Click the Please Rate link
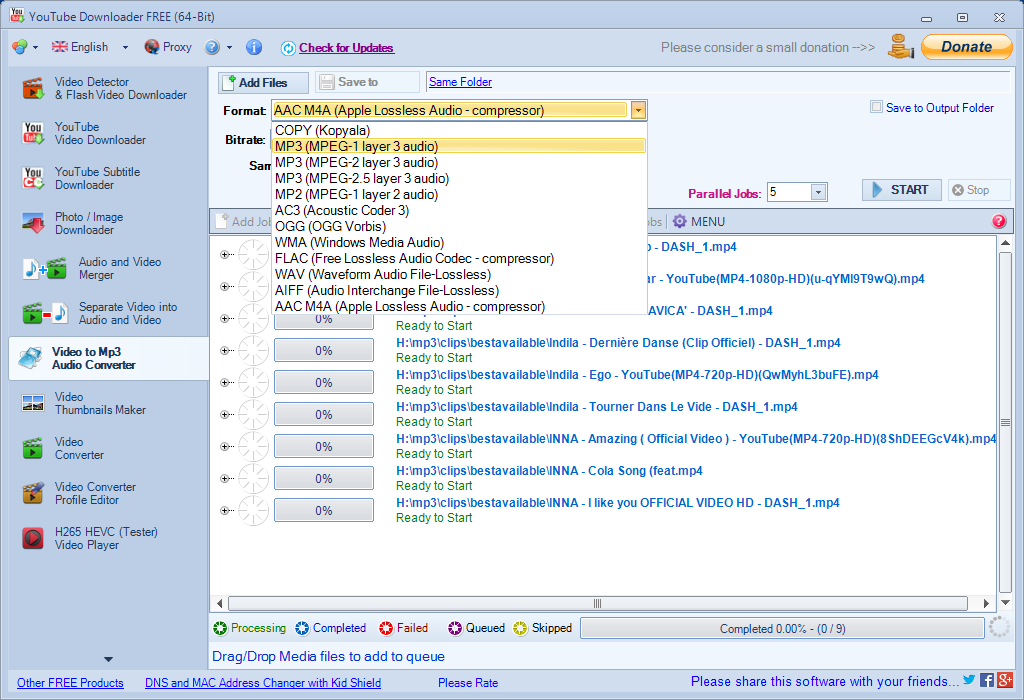 pyautogui.click(x=468, y=683)
